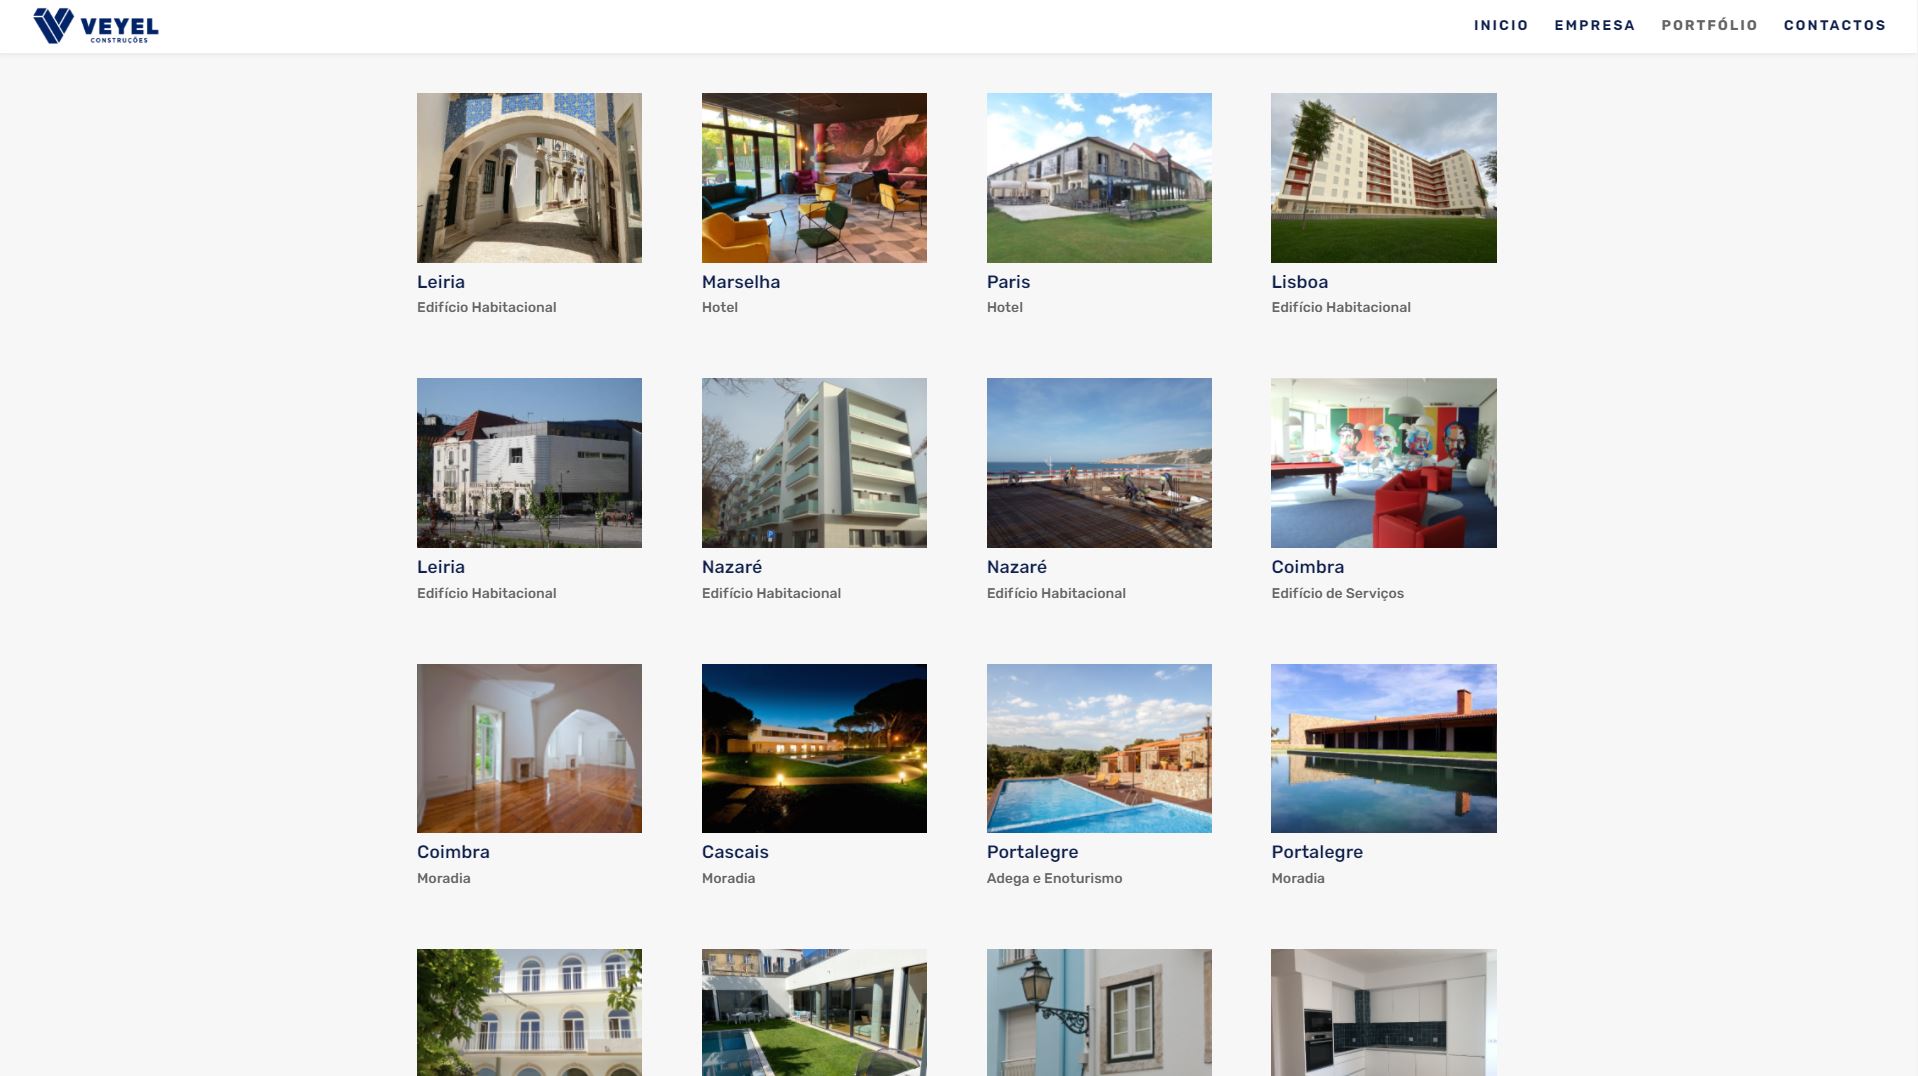Click Edifício Habitacional label under Lisboa
This screenshot has width=1918, height=1076.
pyautogui.click(x=1340, y=307)
